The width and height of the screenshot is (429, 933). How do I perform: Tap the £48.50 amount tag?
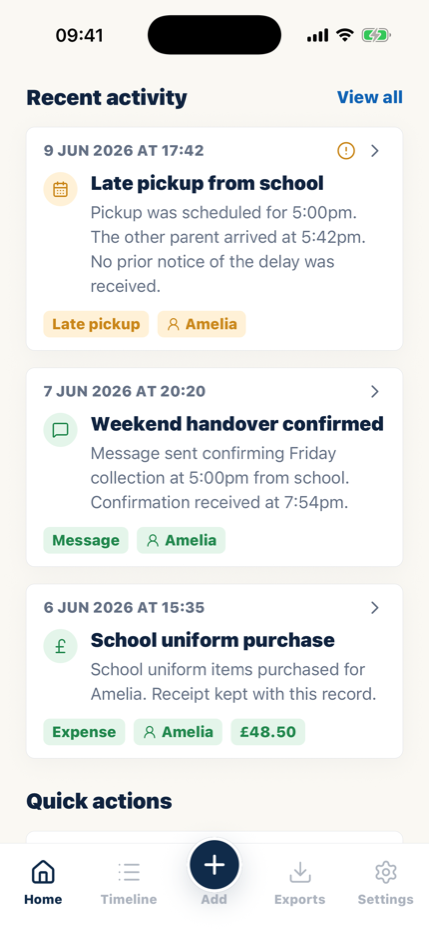coord(268,732)
